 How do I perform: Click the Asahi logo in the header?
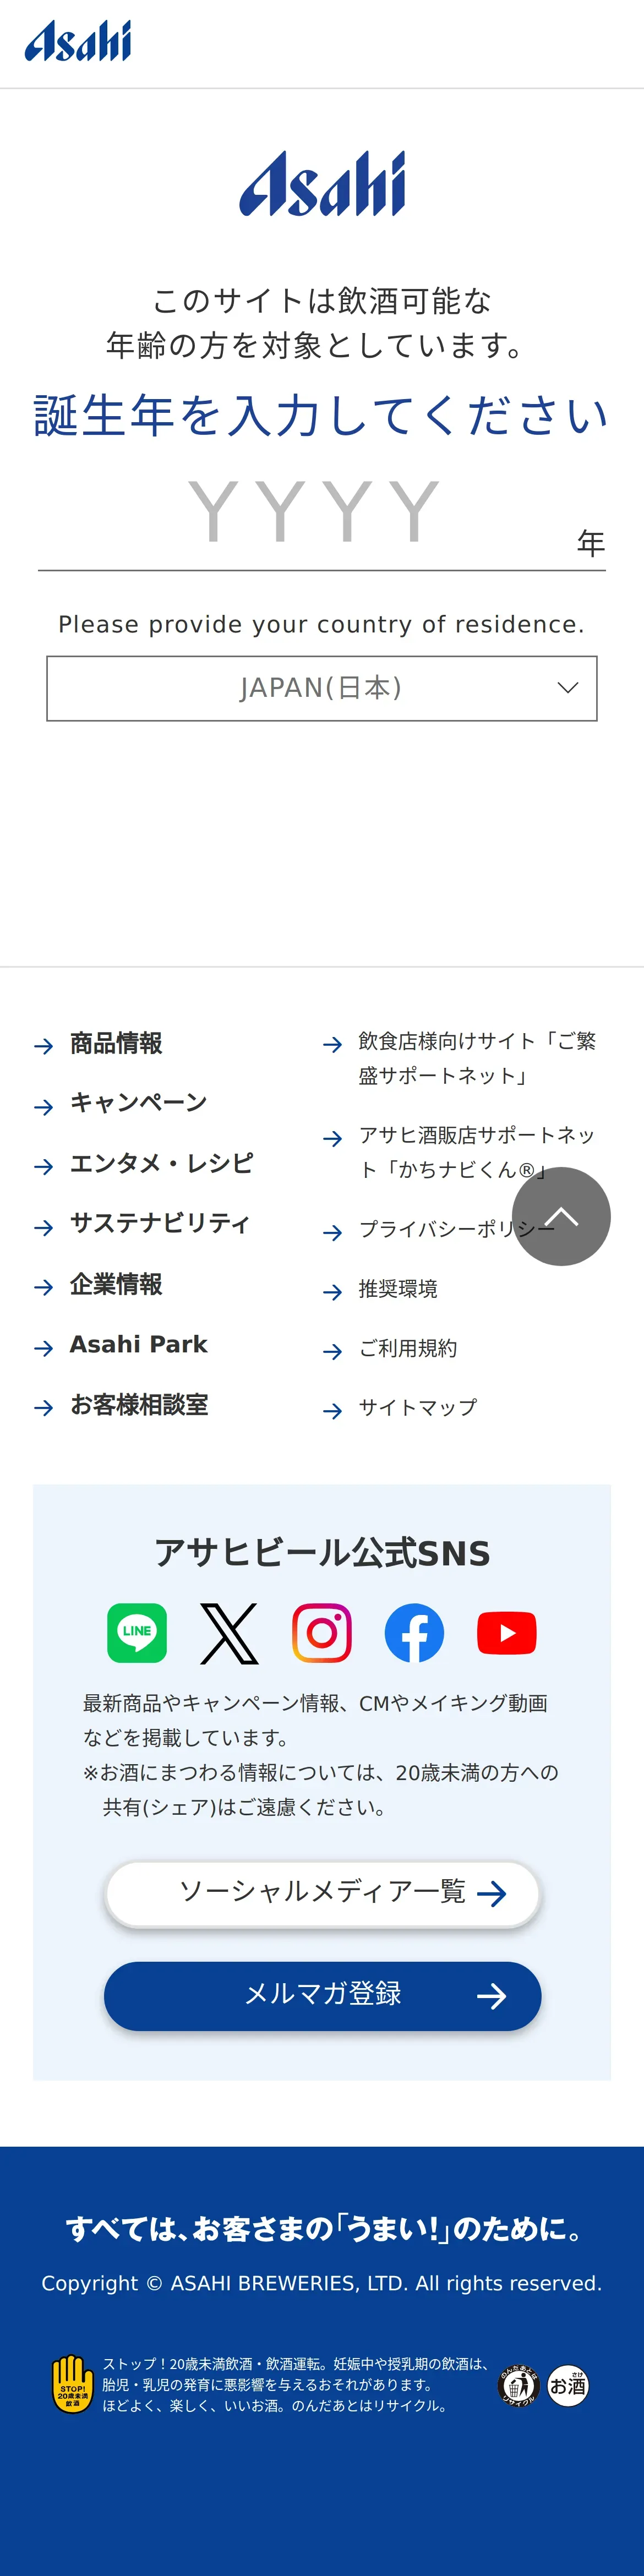tap(78, 41)
